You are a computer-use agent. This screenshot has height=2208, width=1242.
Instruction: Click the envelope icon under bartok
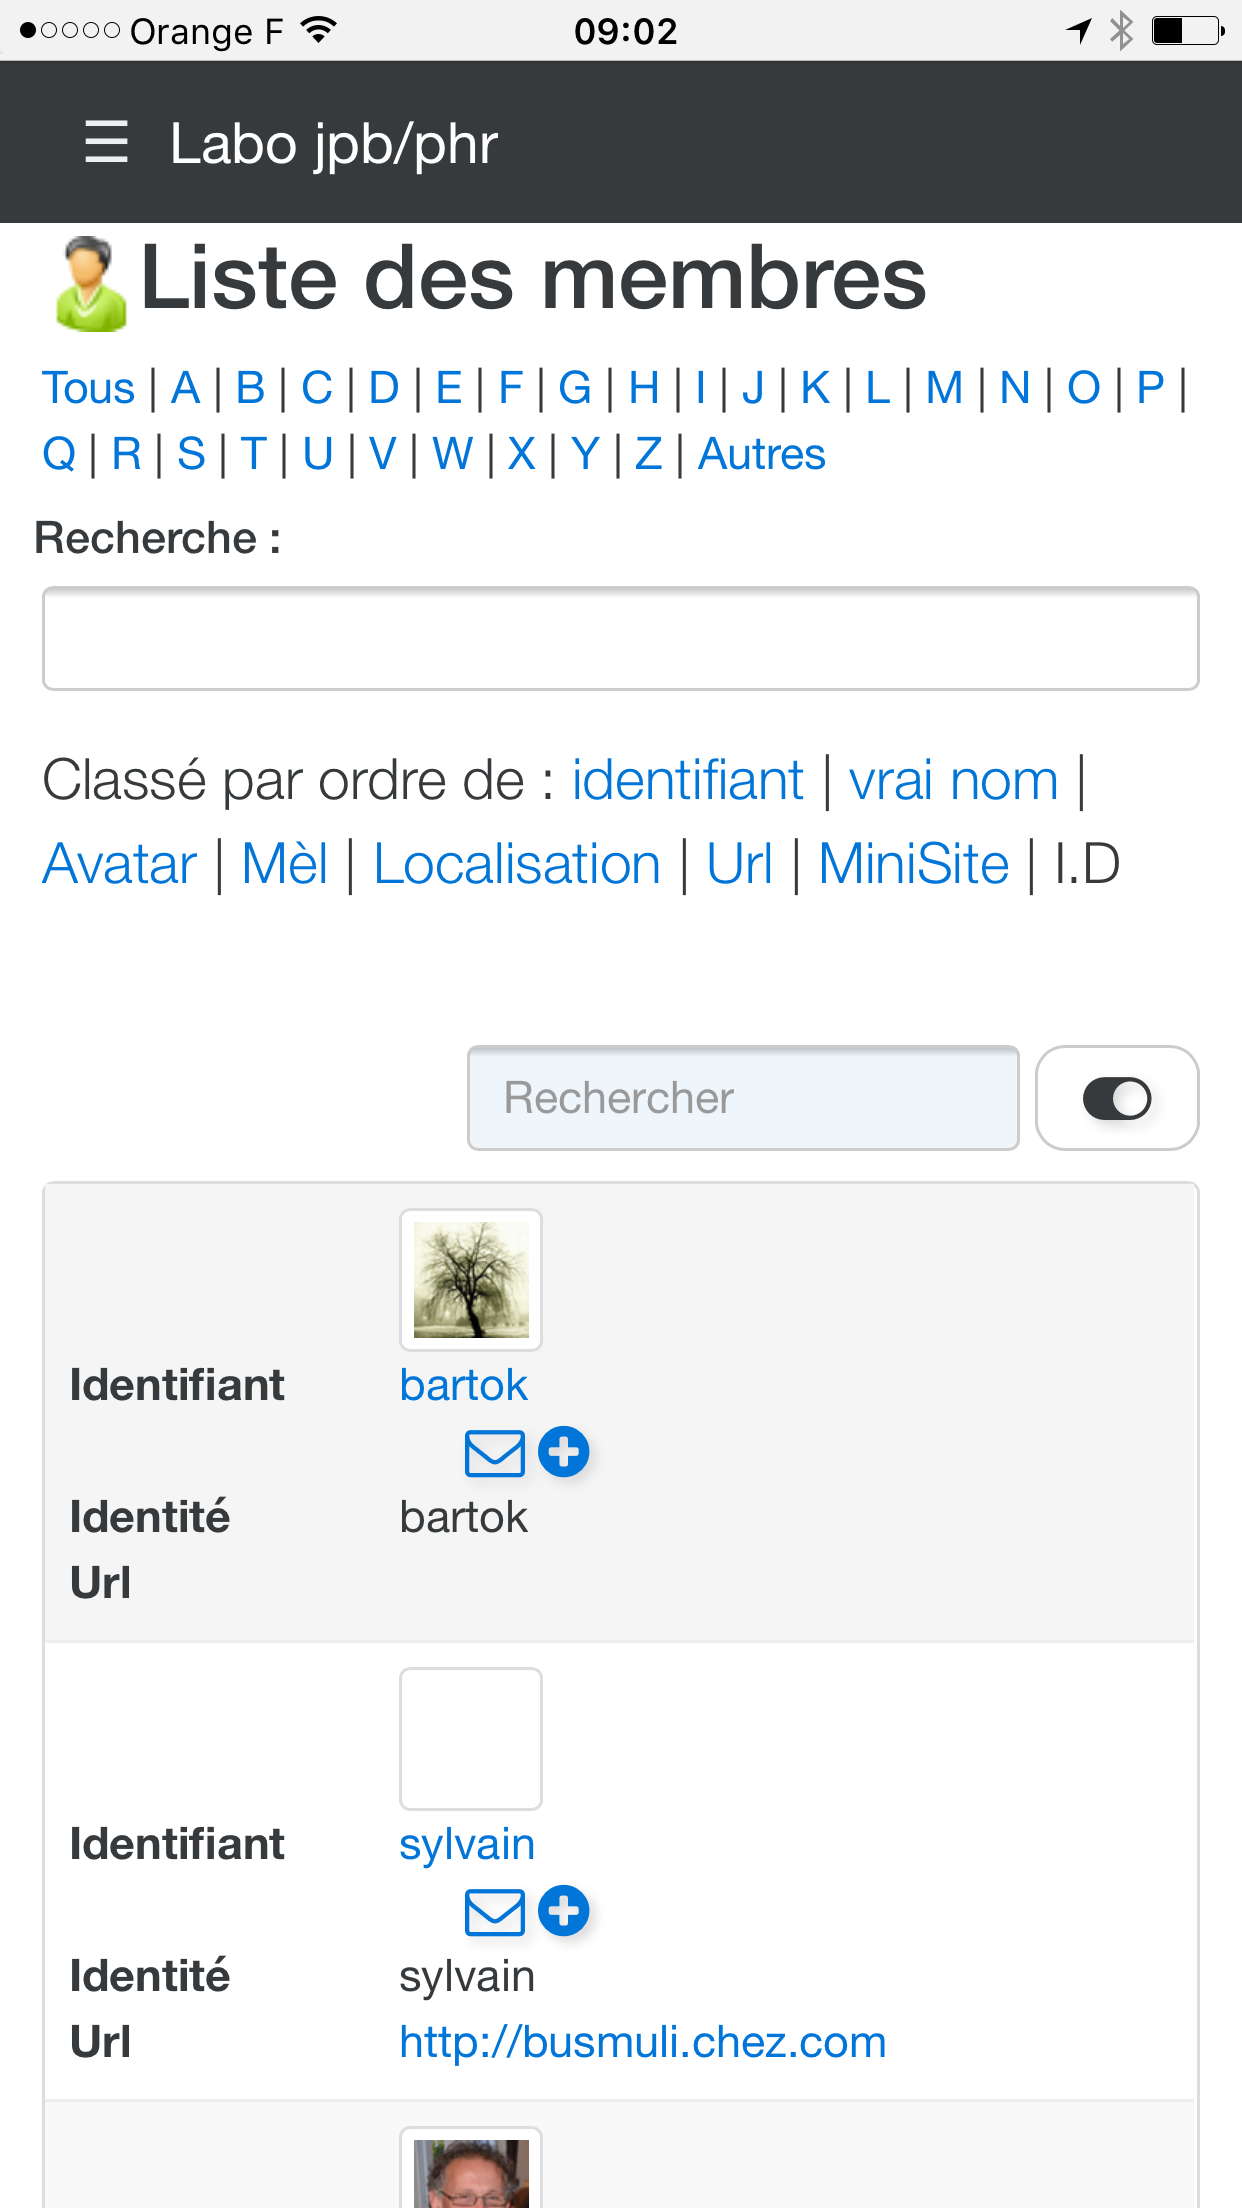pos(495,1453)
